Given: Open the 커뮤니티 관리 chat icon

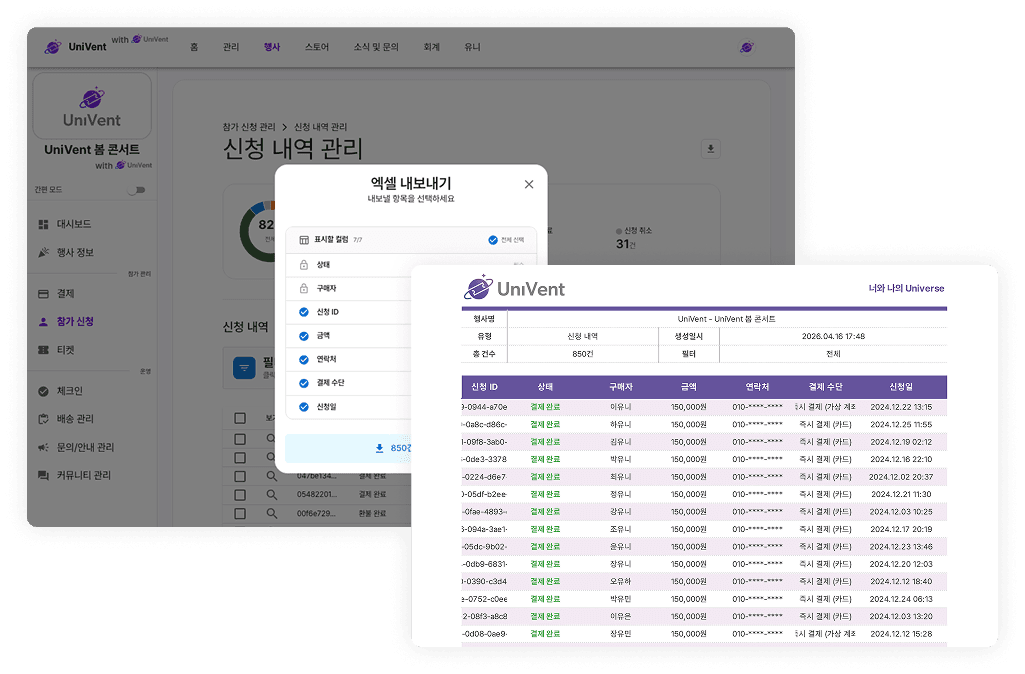Looking at the screenshot, I should pyautogui.click(x=43, y=475).
